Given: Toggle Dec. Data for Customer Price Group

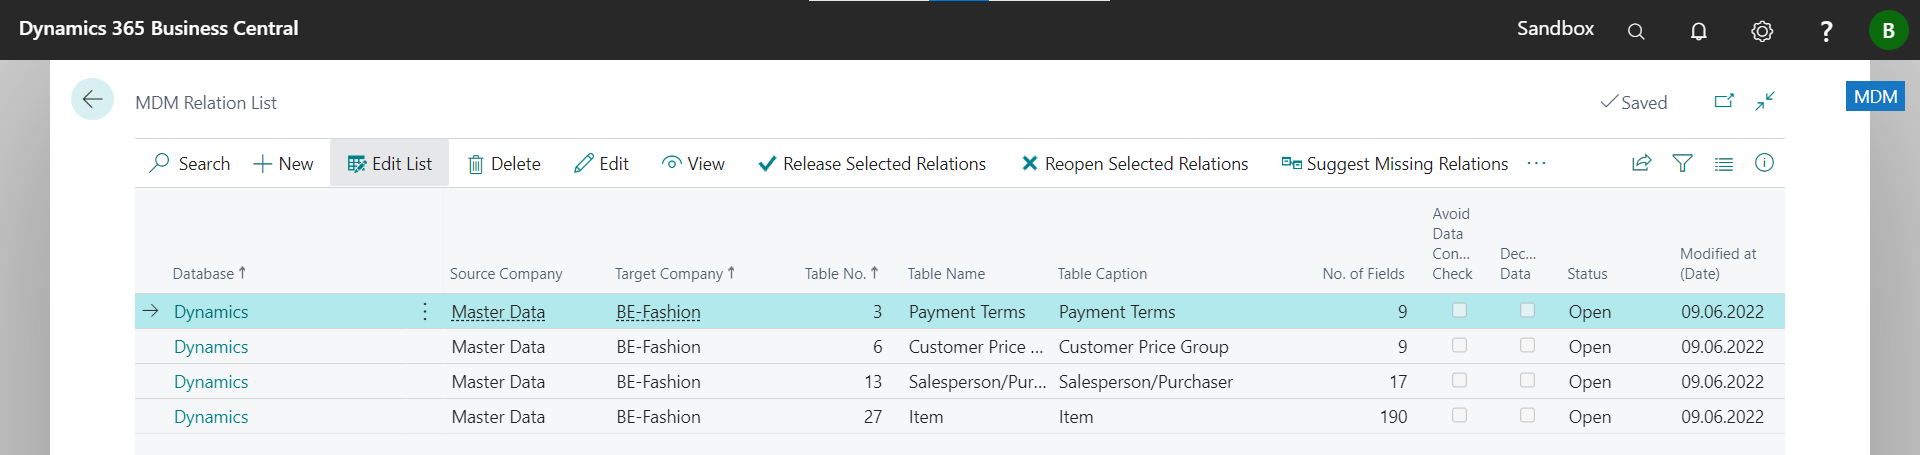Looking at the screenshot, I should (1527, 345).
